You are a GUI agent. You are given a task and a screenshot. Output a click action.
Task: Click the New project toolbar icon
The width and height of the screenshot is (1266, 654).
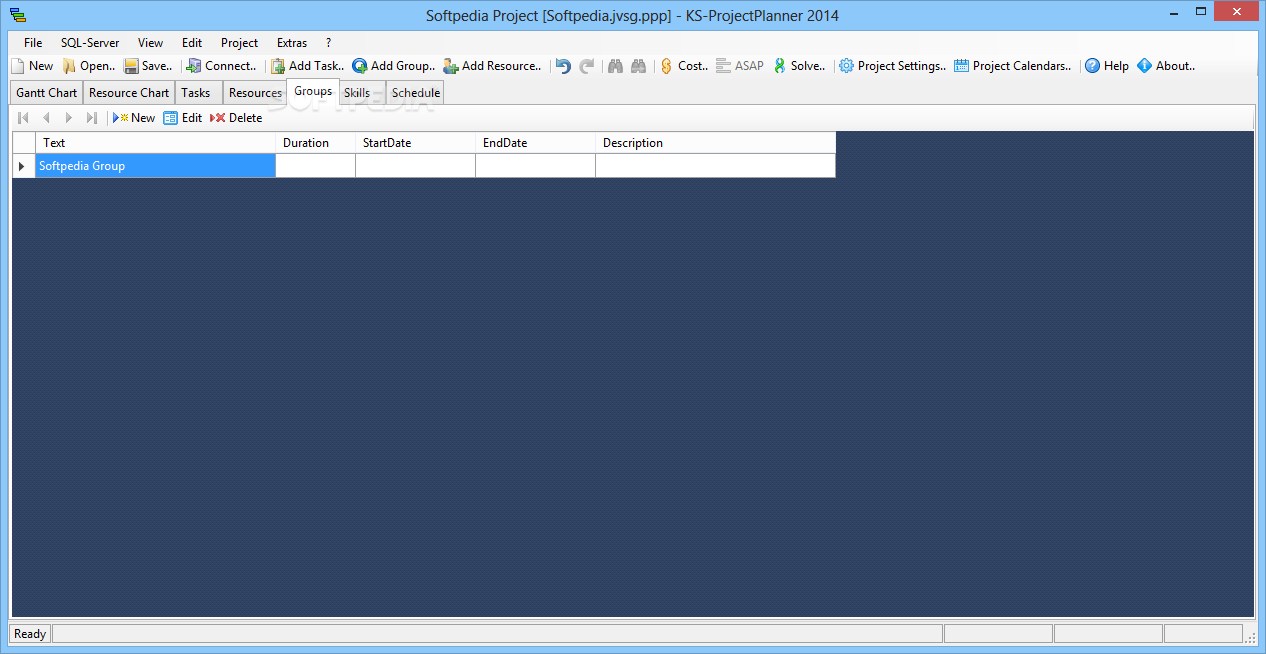[32, 66]
